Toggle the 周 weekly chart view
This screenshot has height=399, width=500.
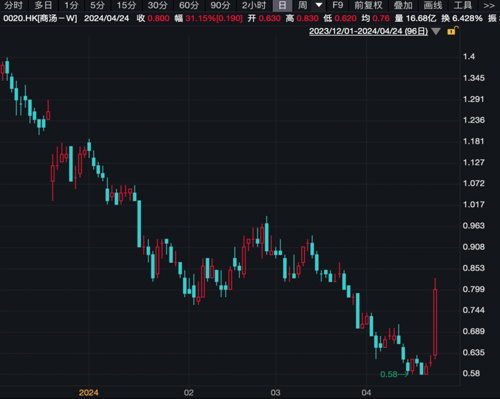[302, 5]
